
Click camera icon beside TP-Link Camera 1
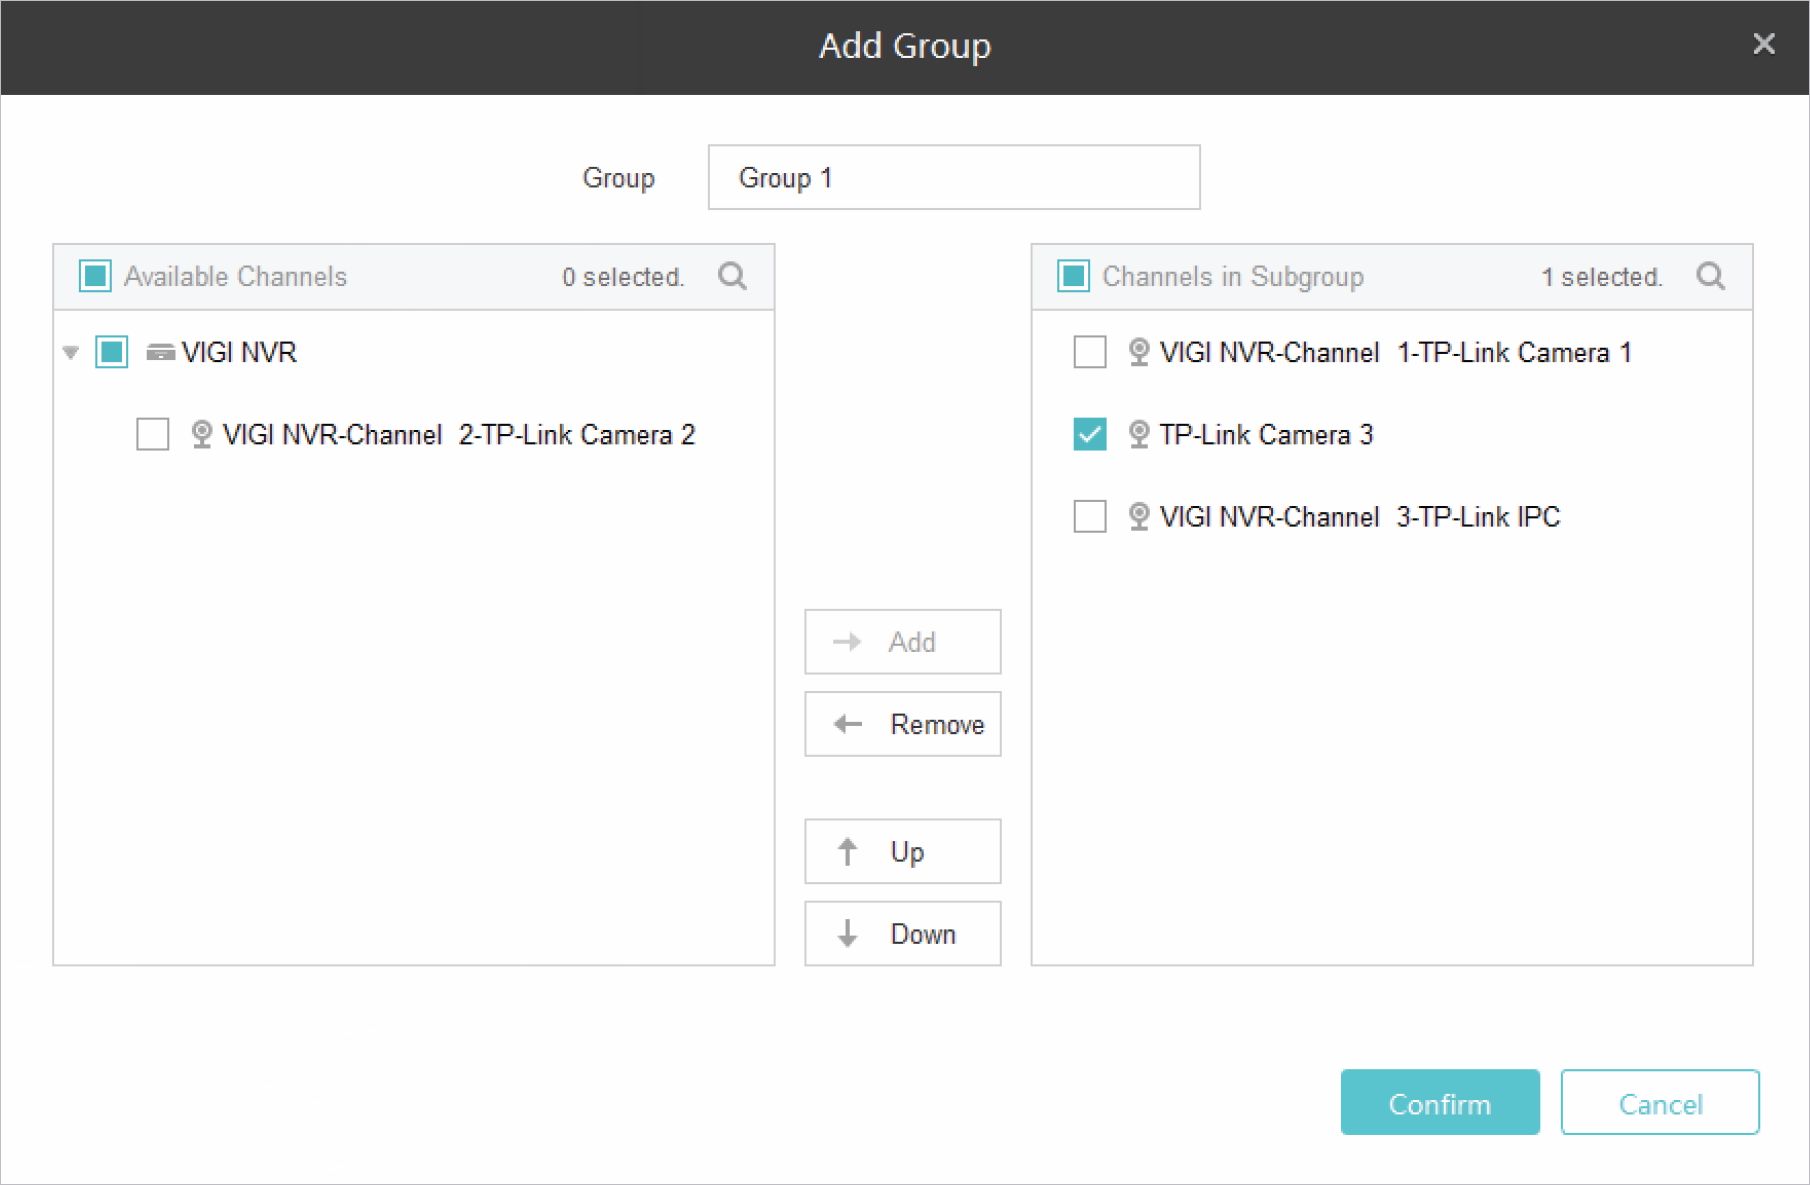[1138, 353]
